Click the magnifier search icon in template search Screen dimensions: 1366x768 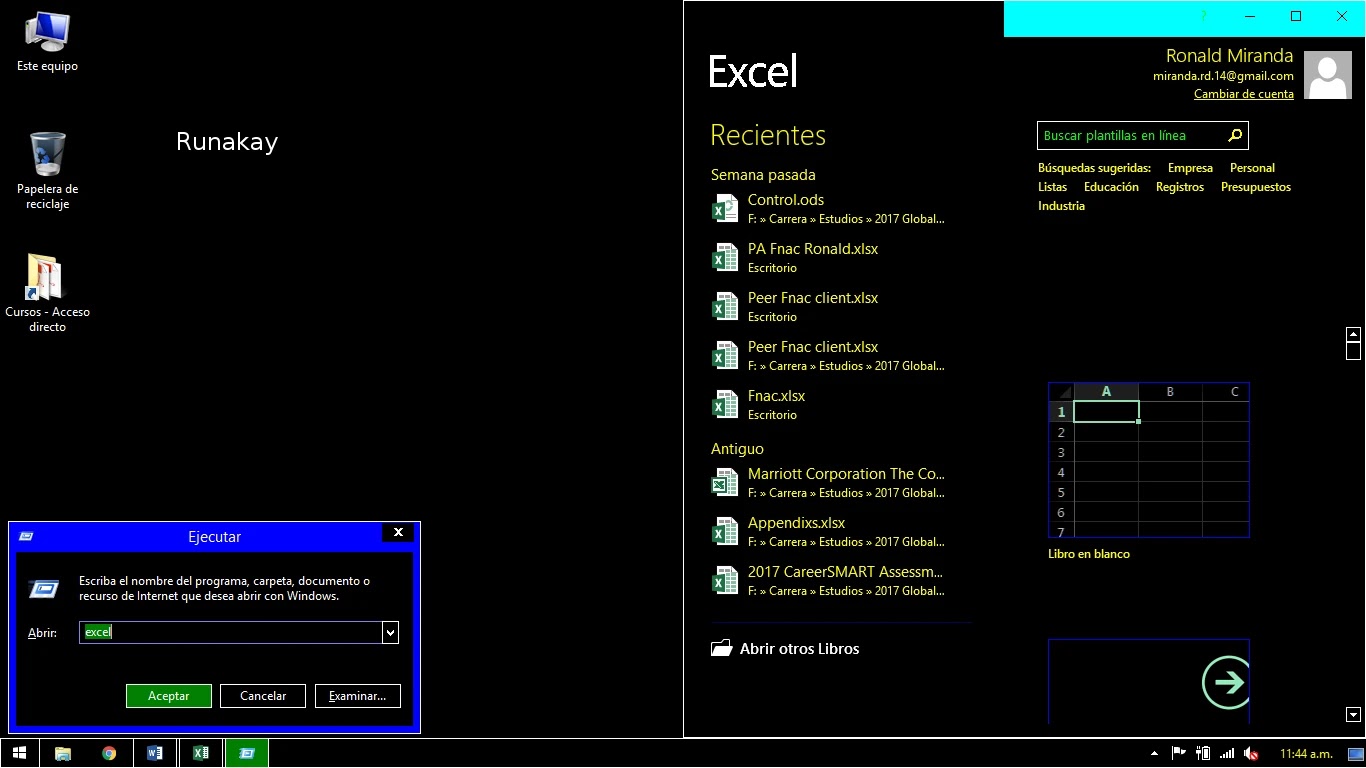coord(1235,135)
